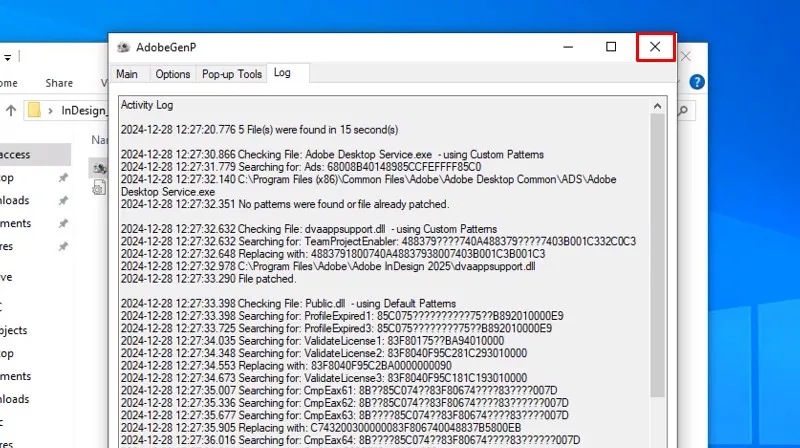The width and height of the screenshot is (800, 448).
Task: Open the Options tab
Action: click(172, 74)
